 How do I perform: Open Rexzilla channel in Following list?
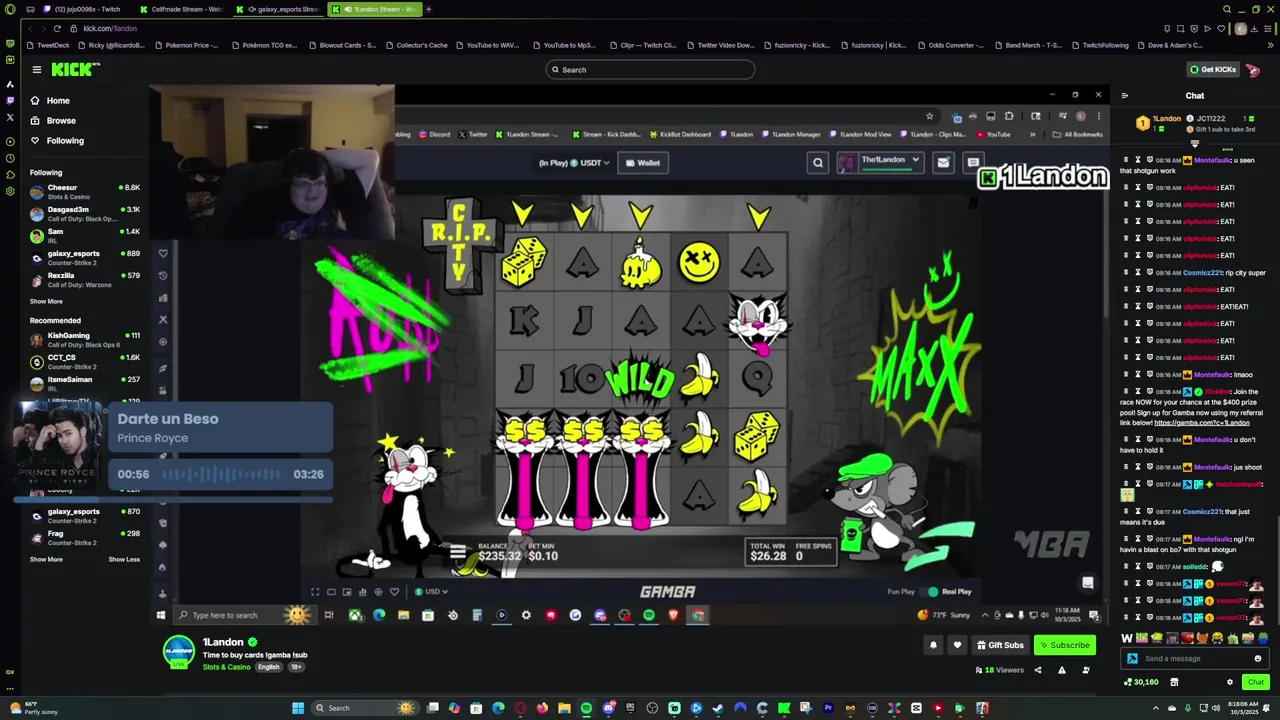[85, 279]
